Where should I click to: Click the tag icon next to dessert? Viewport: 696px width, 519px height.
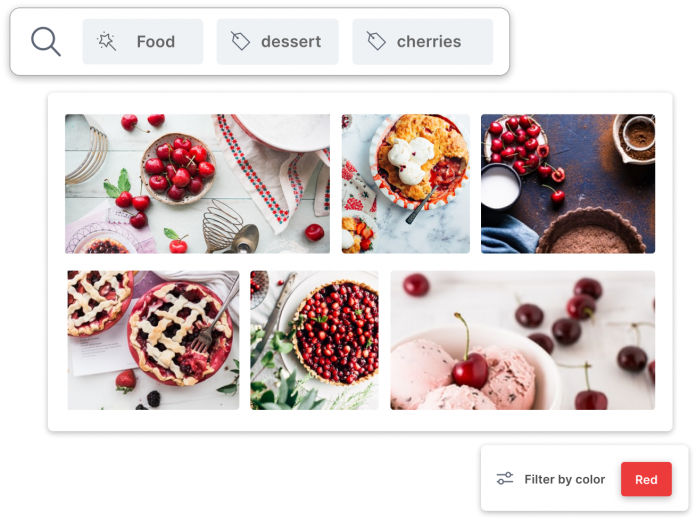(x=240, y=41)
